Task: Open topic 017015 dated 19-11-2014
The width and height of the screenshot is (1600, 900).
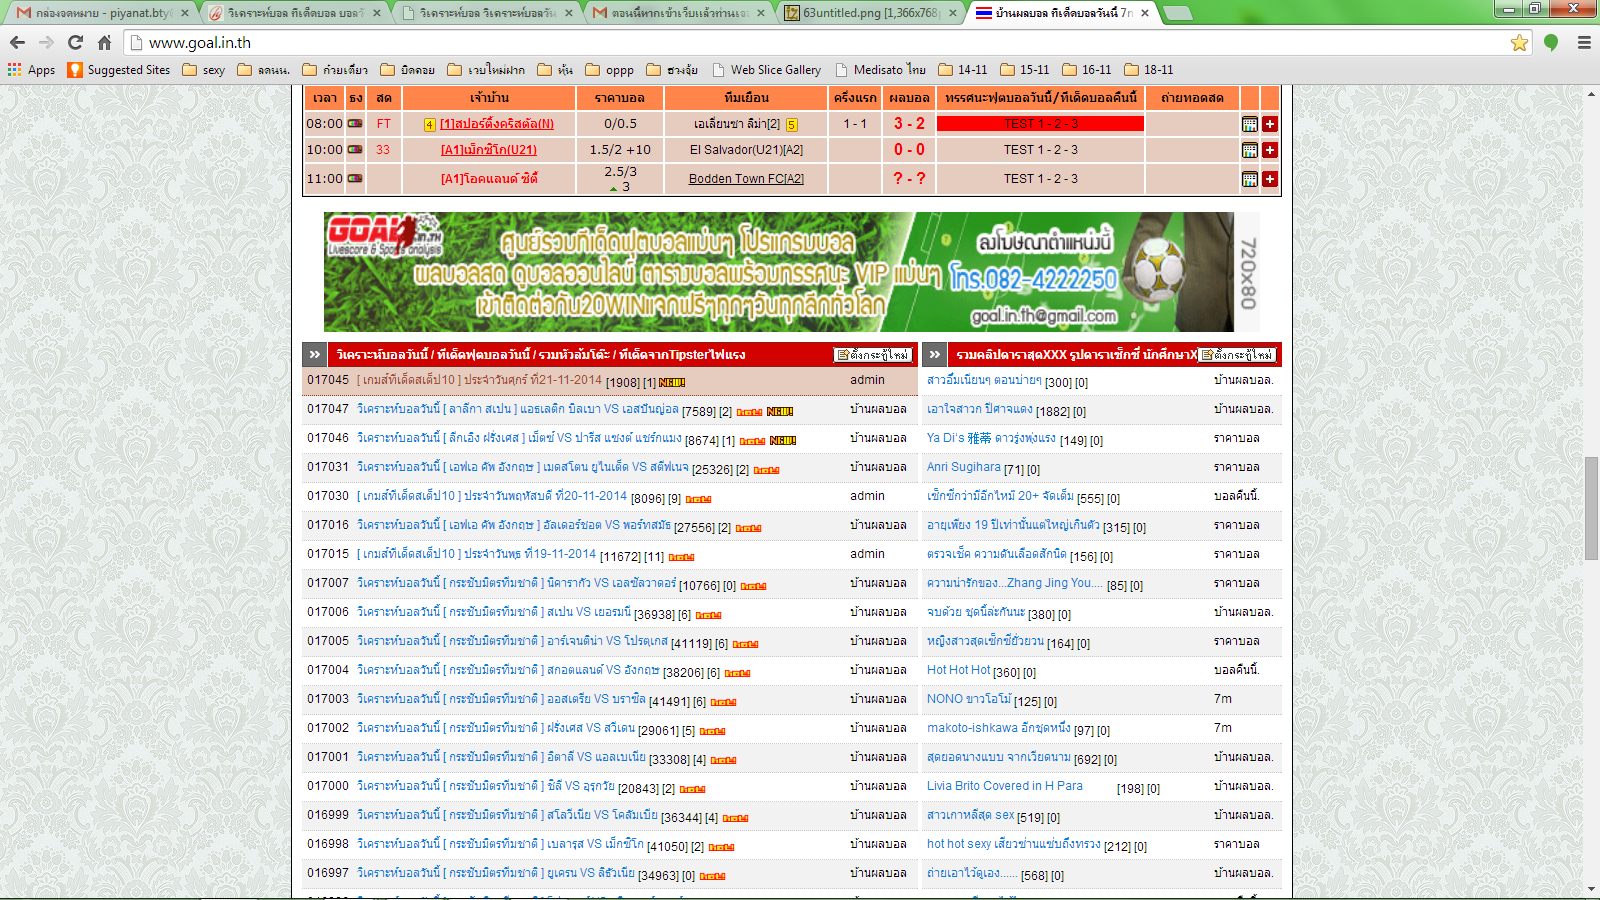Action: [476, 555]
